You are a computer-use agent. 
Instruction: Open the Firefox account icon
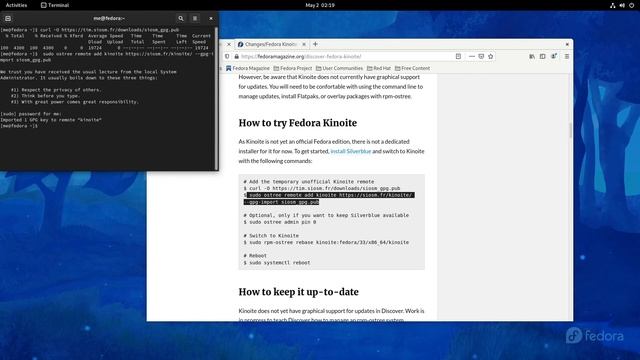[x=554, y=56]
